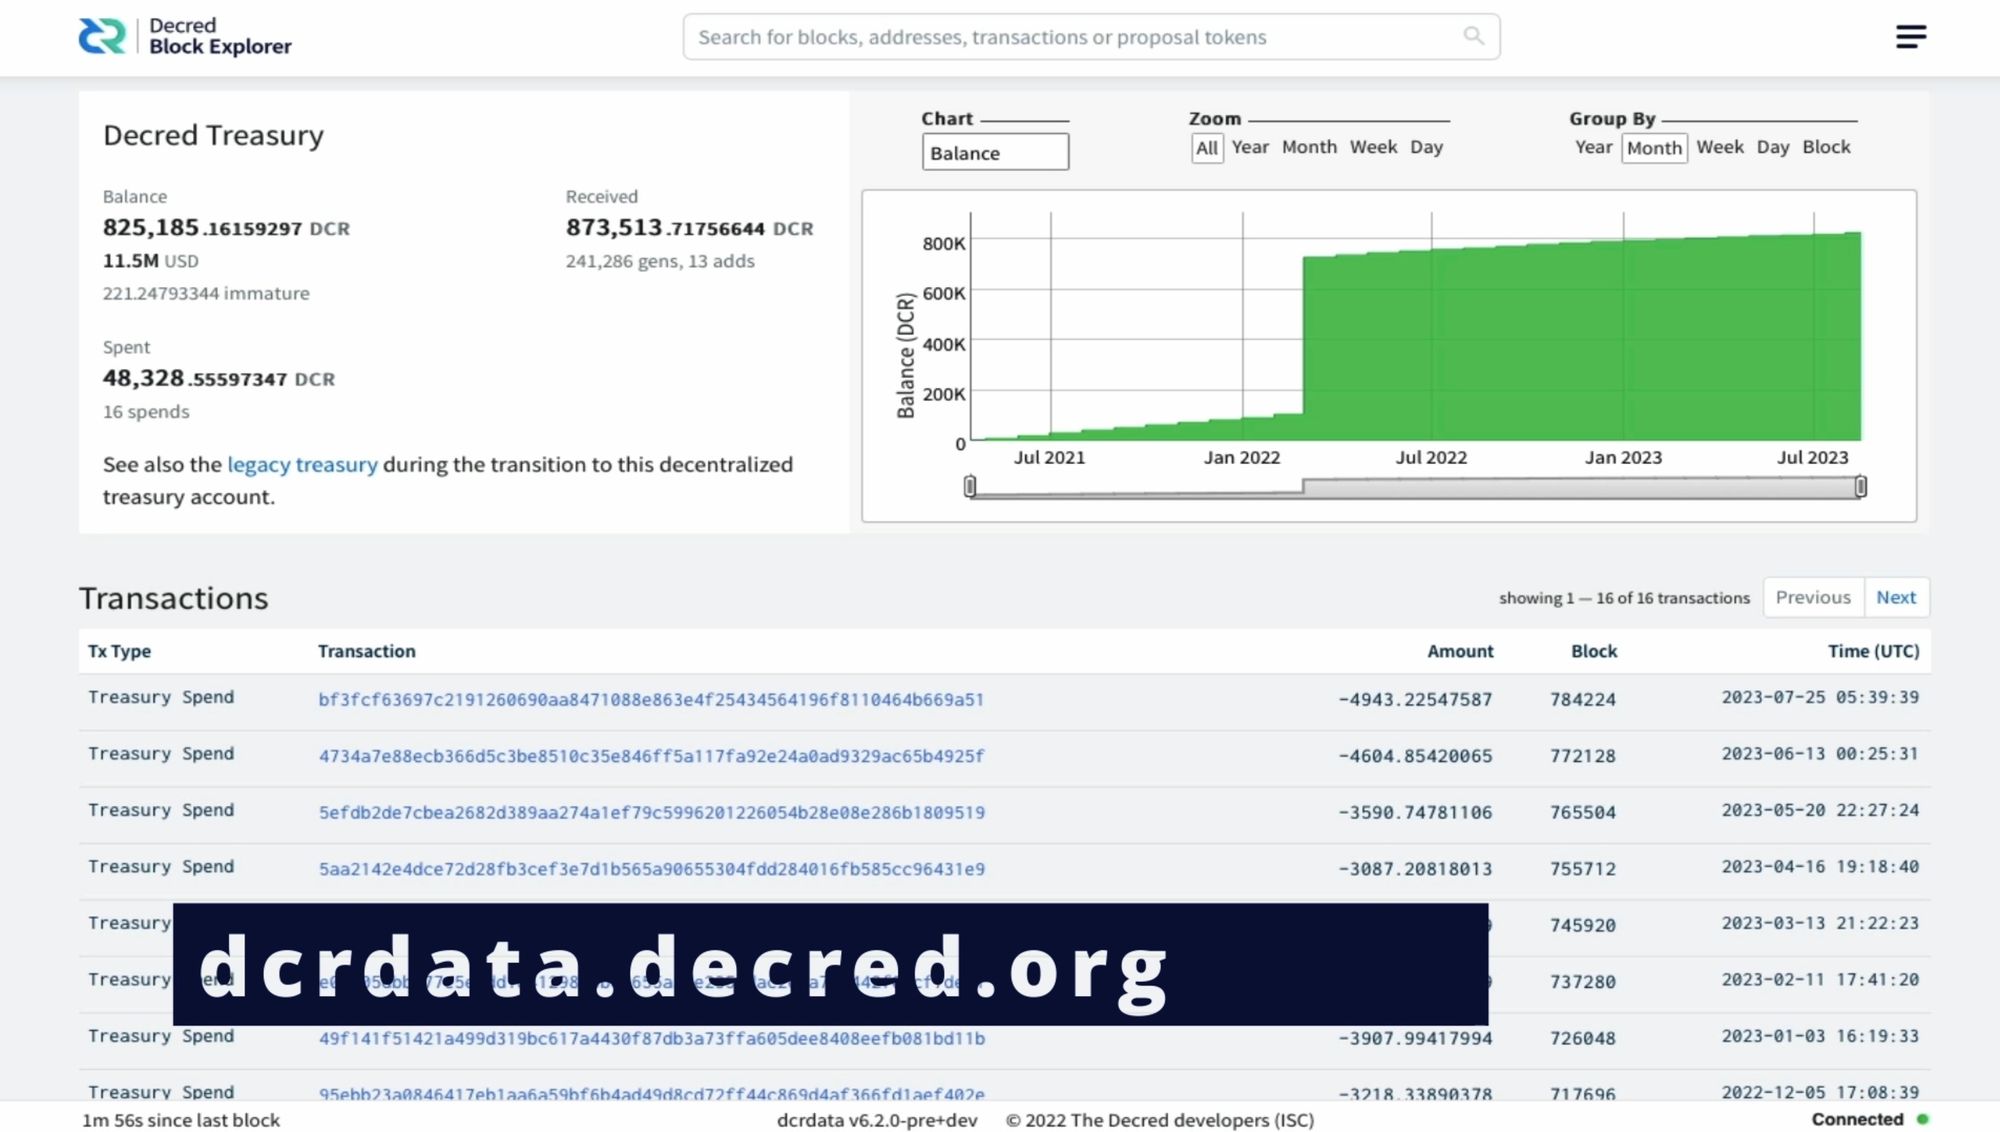Group chart by Day
This screenshot has height=1132, width=2000.
click(x=1772, y=147)
